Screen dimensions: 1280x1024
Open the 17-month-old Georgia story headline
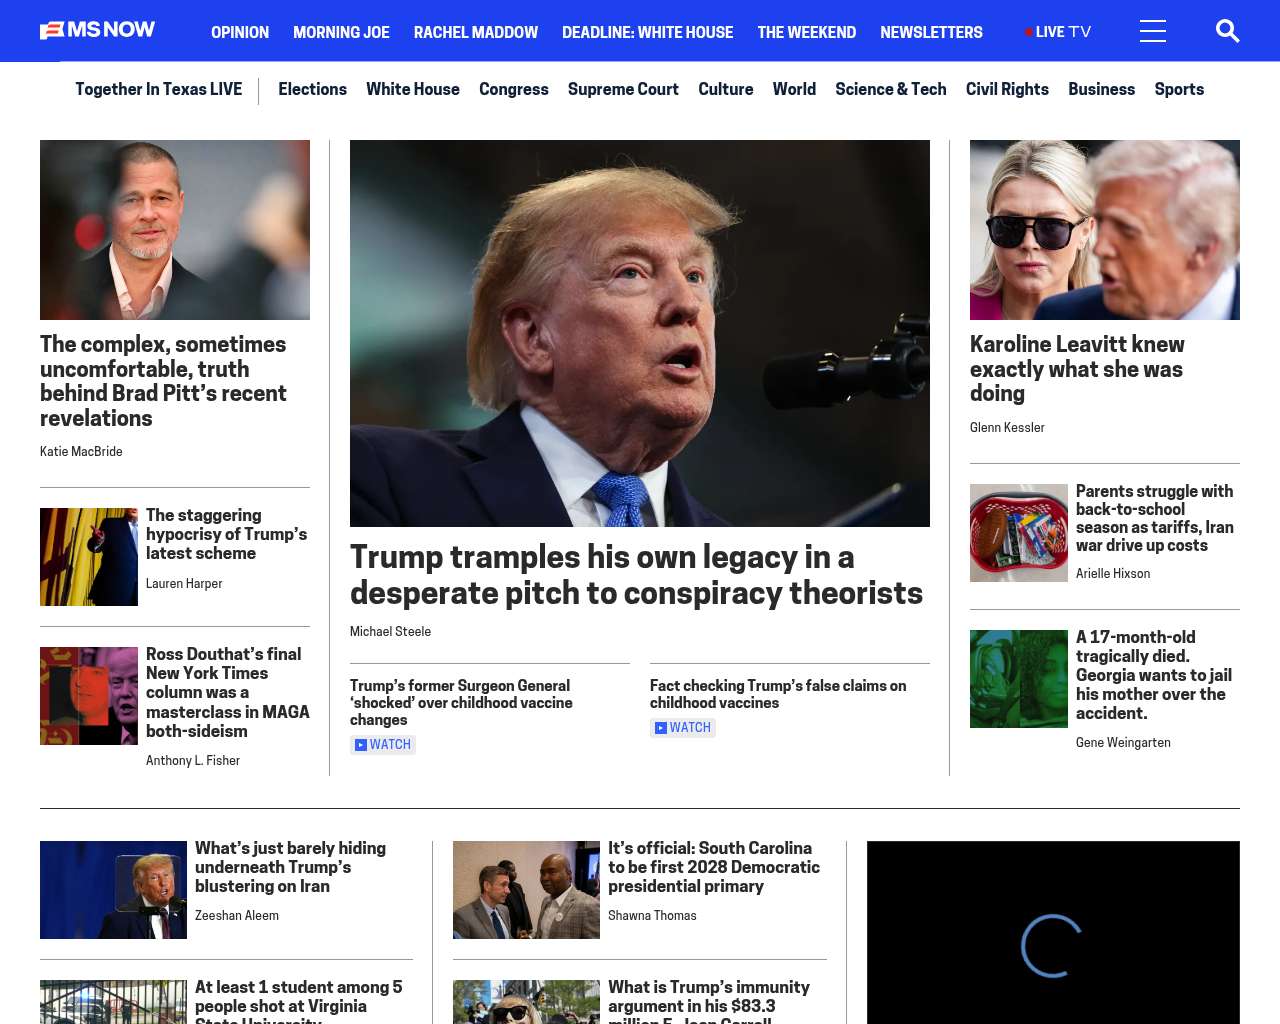point(1154,675)
